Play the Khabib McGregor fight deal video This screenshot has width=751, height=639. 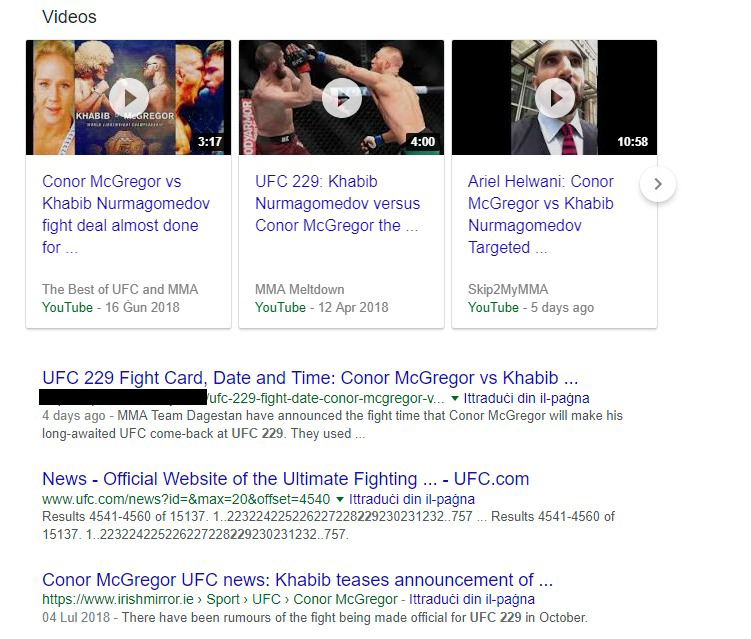click(128, 98)
